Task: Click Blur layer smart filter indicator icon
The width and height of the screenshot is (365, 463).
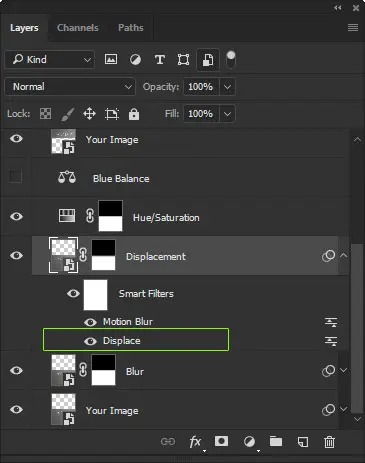Action: click(x=329, y=371)
